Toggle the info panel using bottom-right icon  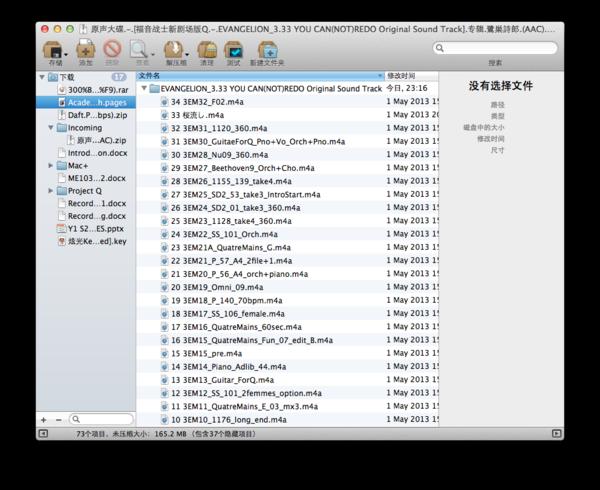[x=556, y=433]
